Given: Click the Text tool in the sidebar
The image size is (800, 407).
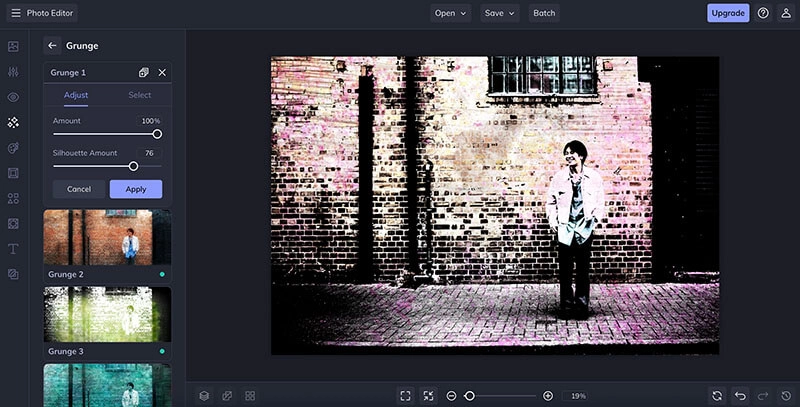Looking at the screenshot, I should [13, 248].
